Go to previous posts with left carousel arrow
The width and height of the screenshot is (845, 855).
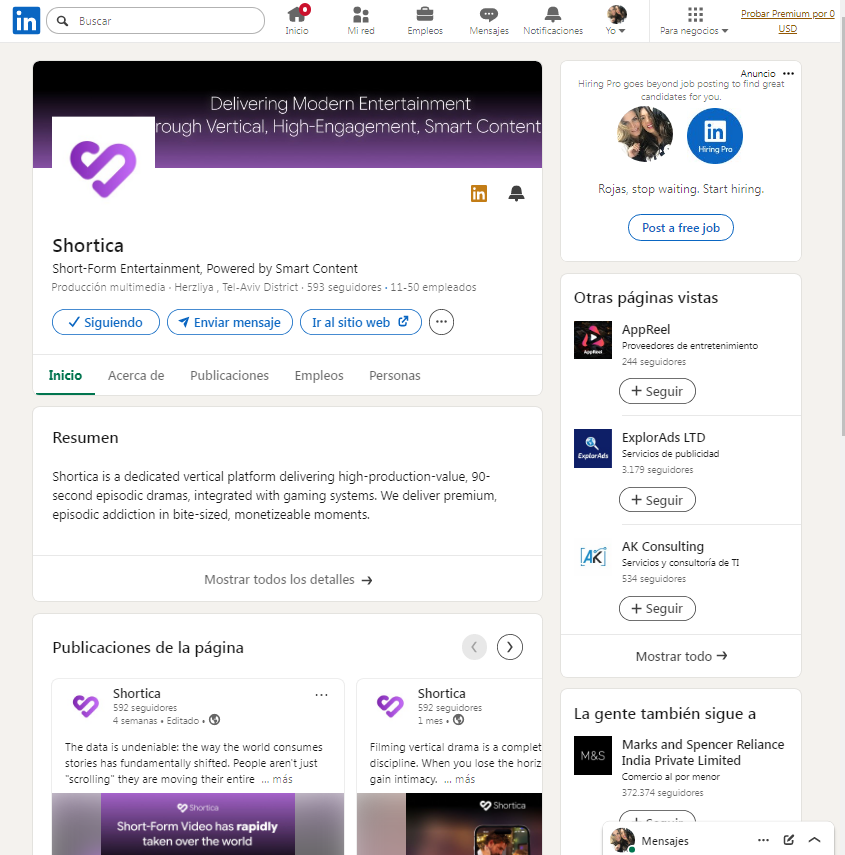[x=474, y=647]
